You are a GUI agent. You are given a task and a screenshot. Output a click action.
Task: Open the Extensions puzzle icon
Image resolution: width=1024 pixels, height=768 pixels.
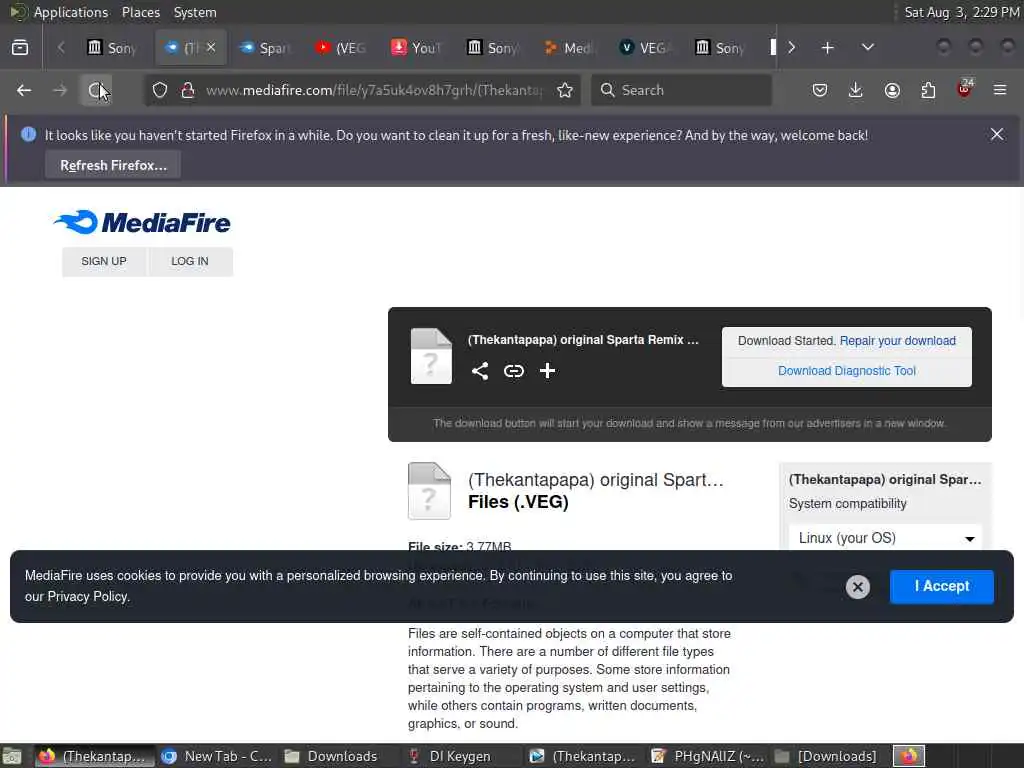928,90
